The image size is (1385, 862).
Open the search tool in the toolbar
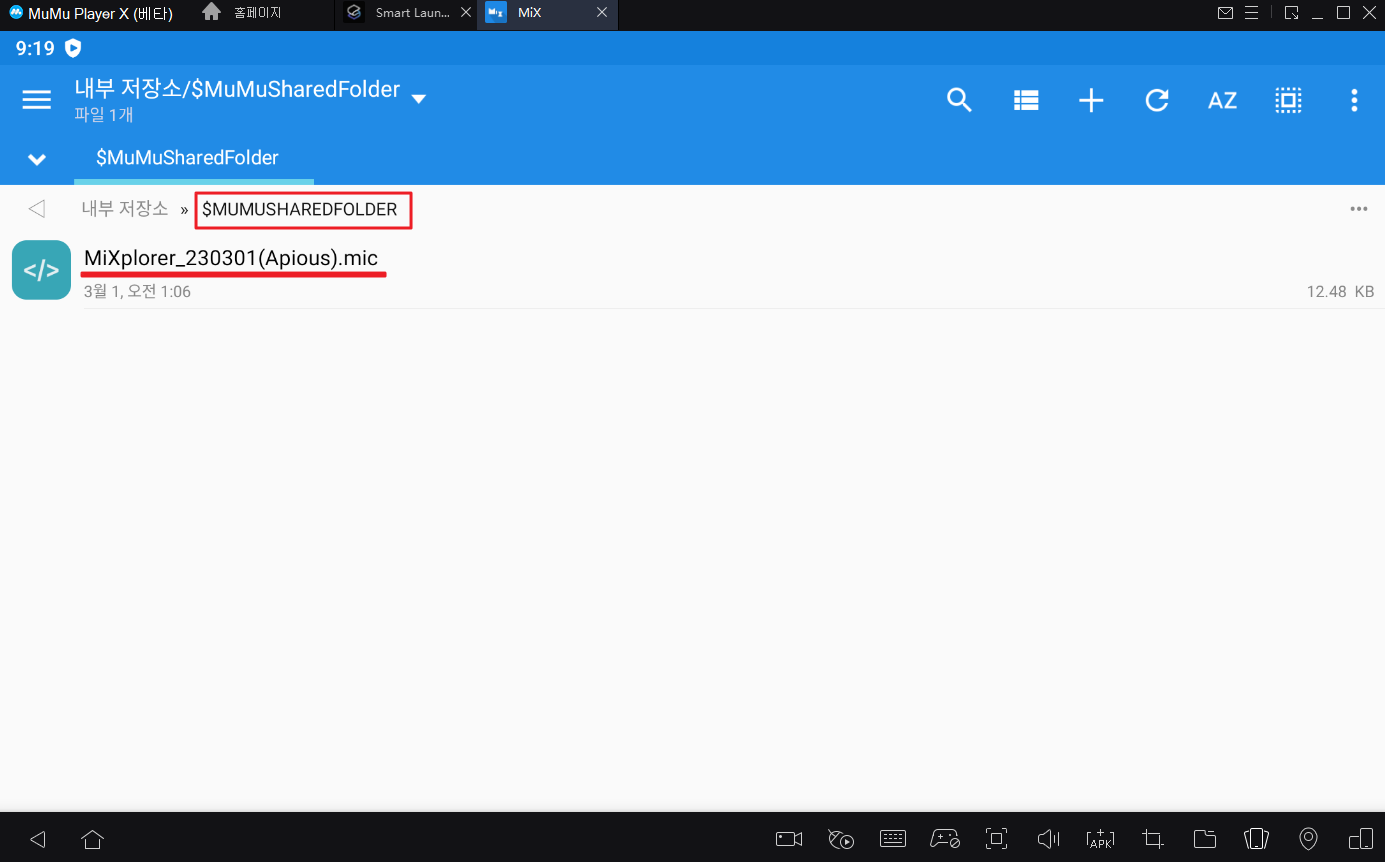point(959,100)
